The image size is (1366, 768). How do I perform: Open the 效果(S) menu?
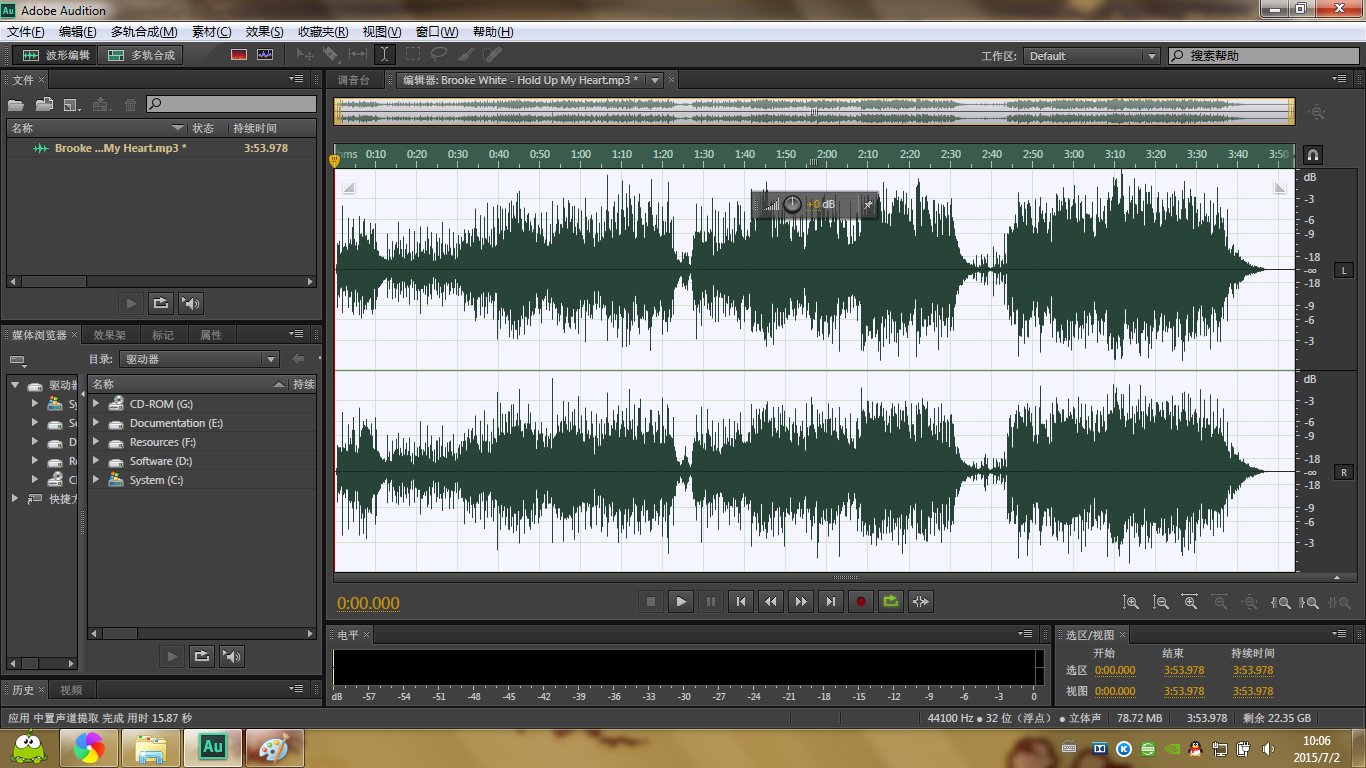point(264,32)
